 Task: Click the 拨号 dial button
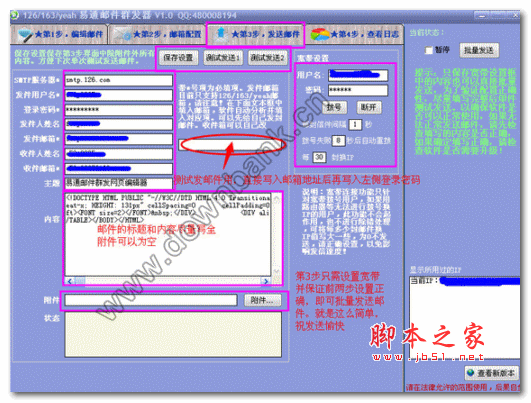click(x=334, y=107)
